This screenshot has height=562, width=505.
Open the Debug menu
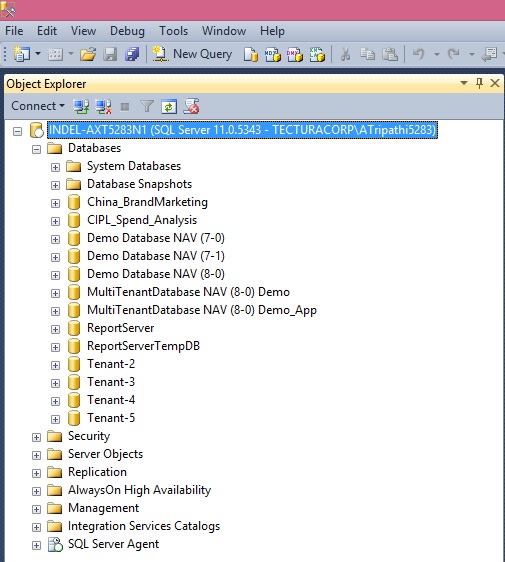click(x=127, y=31)
